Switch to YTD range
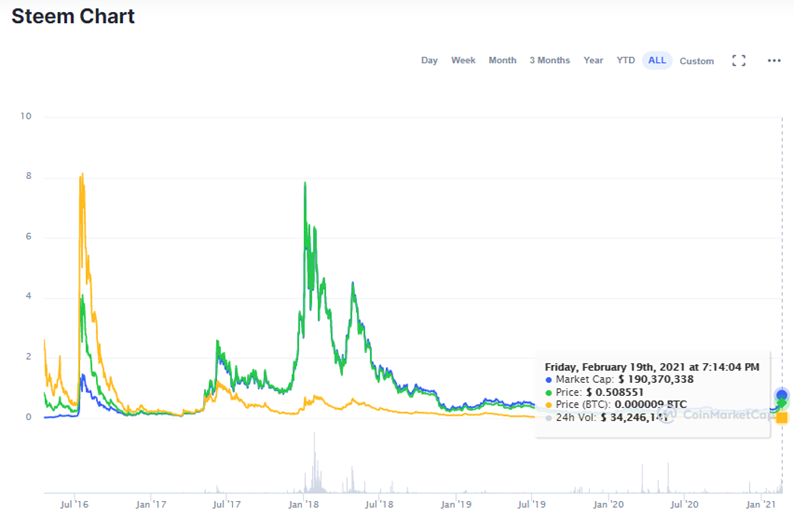The width and height of the screenshot is (794, 517). coord(625,60)
